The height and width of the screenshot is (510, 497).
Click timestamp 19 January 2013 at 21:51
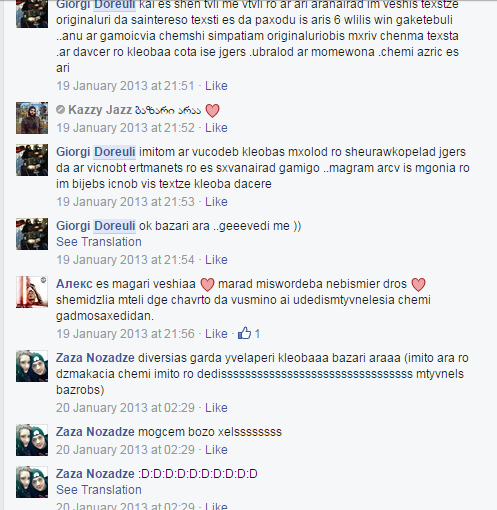[125, 86]
